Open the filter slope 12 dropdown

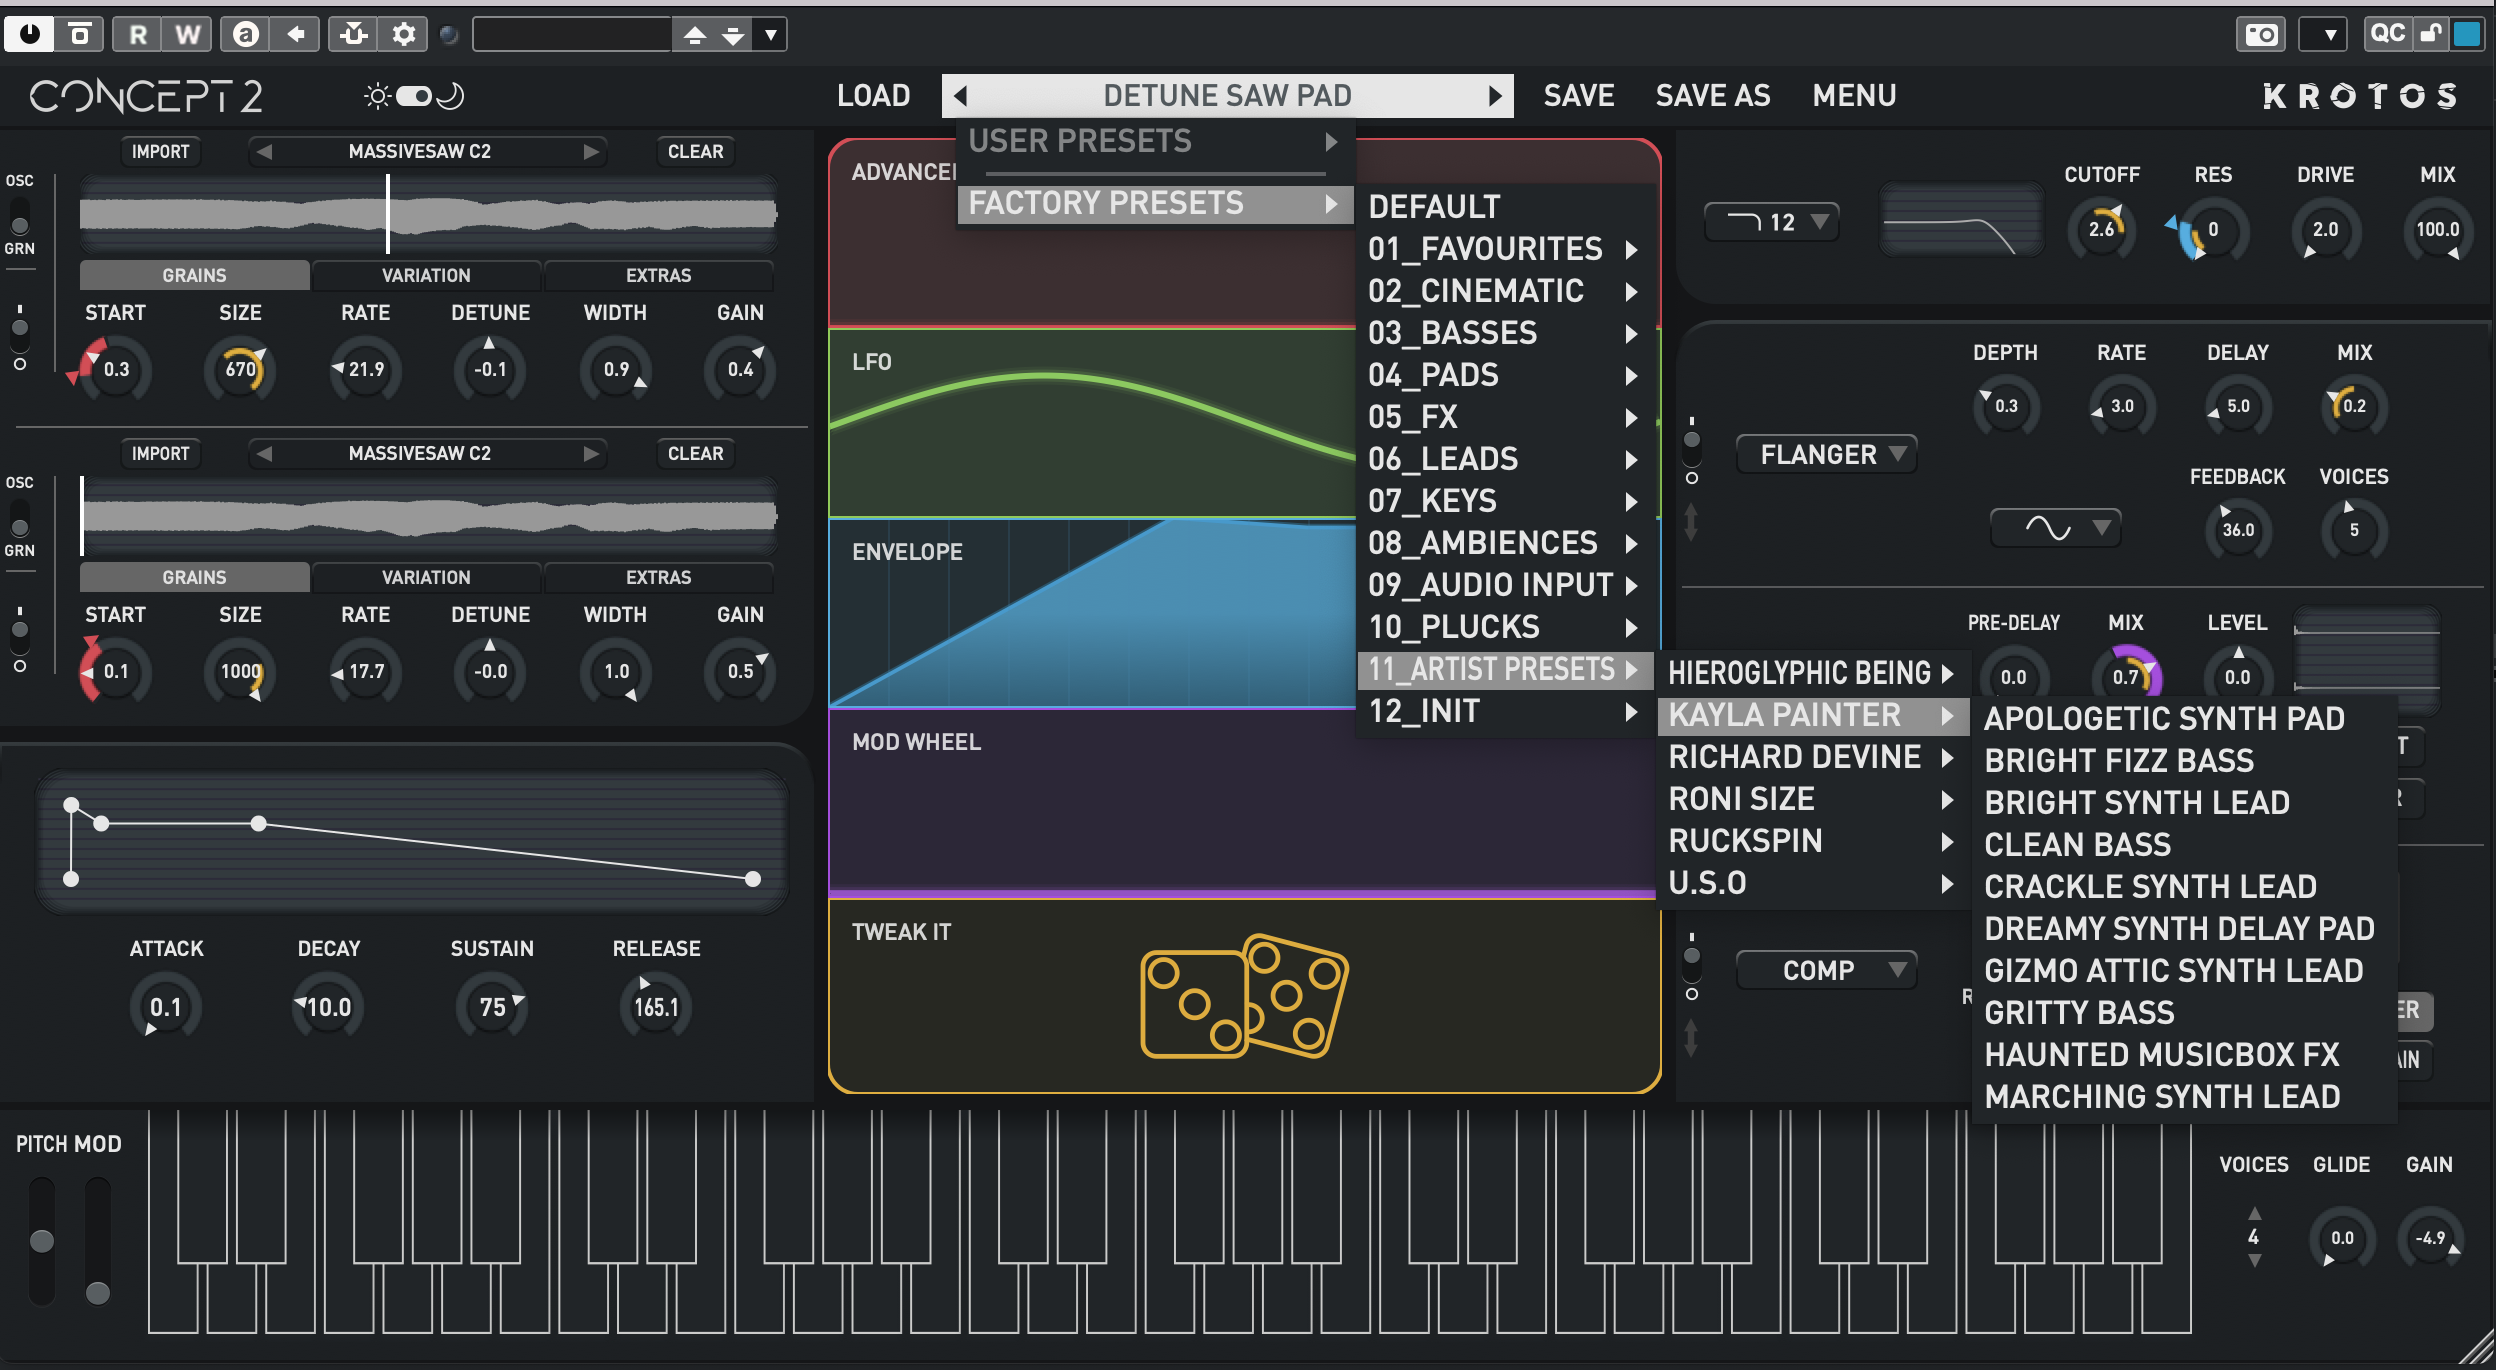[1771, 222]
